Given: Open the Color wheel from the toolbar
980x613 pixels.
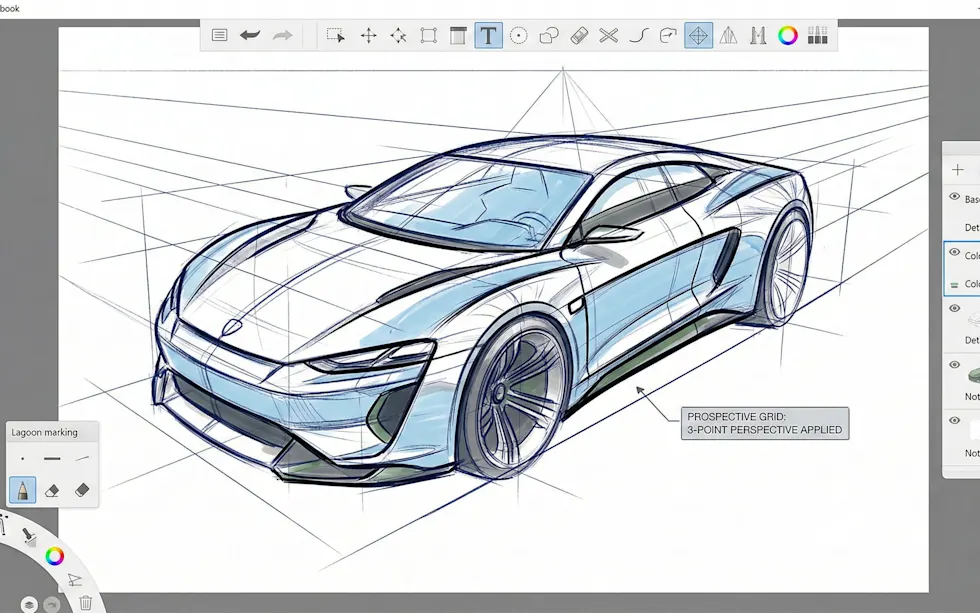Looking at the screenshot, I should tap(788, 36).
